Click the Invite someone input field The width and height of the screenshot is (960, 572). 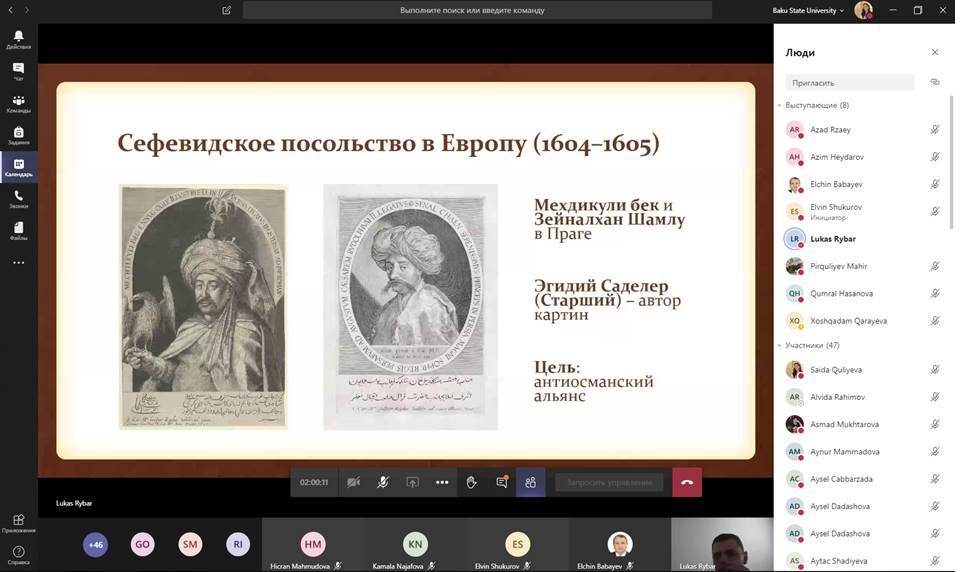tap(850, 83)
